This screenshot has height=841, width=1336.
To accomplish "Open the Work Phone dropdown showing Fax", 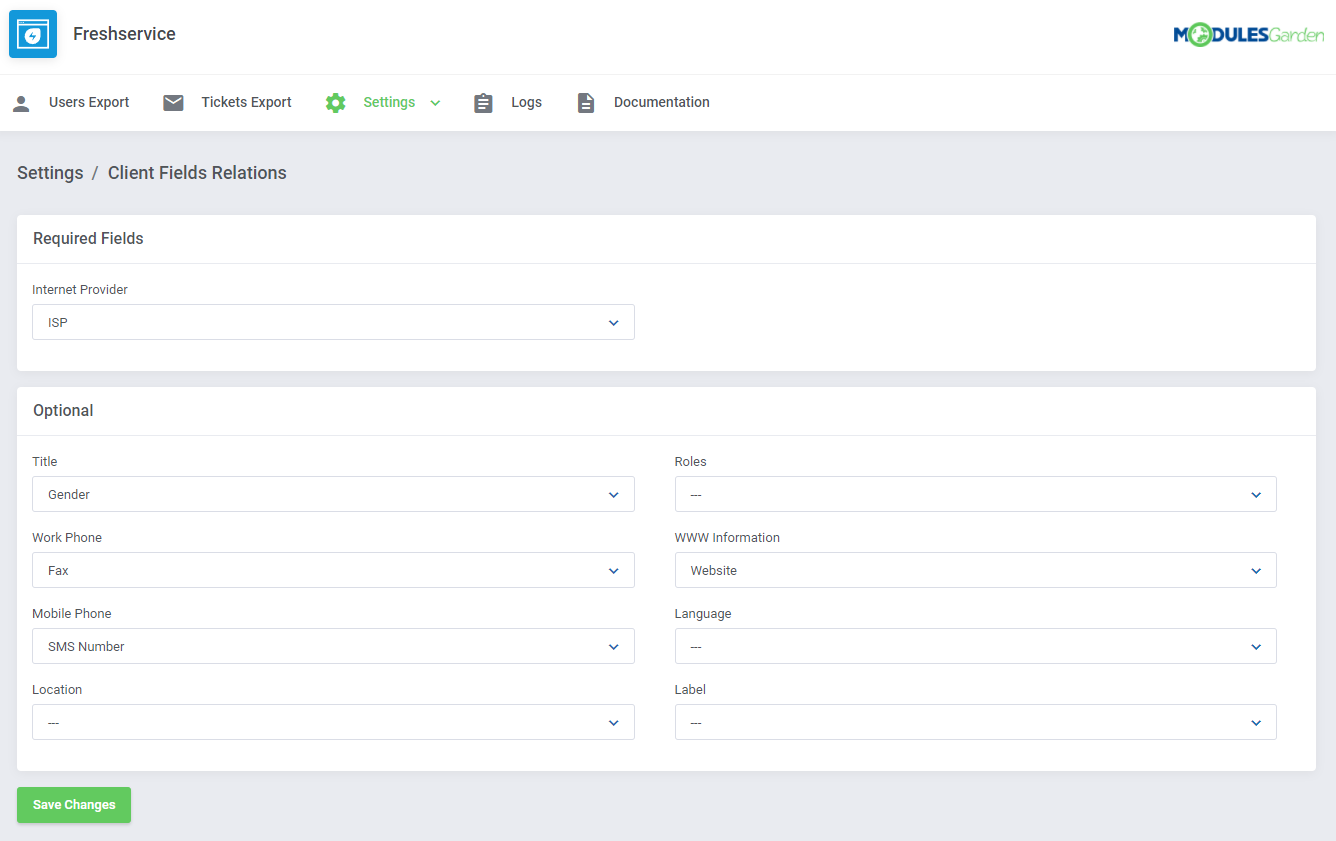I will pyautogui.click(x=333, y=570).
